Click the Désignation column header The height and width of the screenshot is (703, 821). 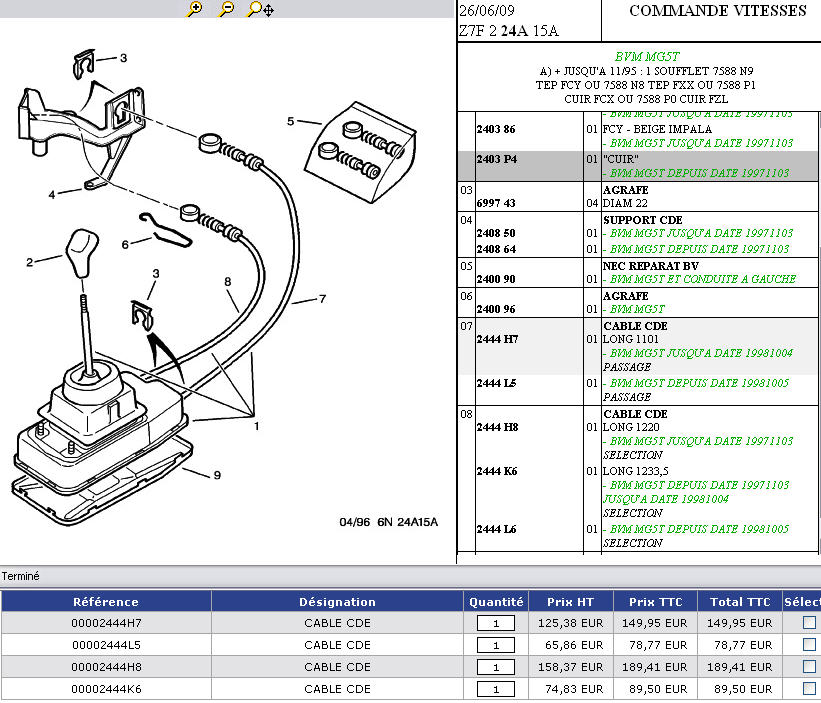pos(337,602)
